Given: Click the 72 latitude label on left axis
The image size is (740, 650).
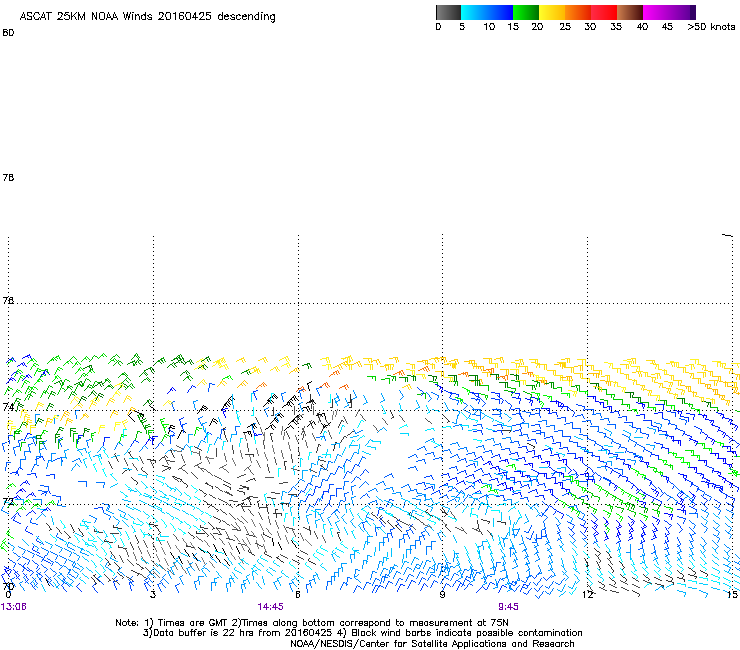Looking at the screenshot, I should (8, 501).
